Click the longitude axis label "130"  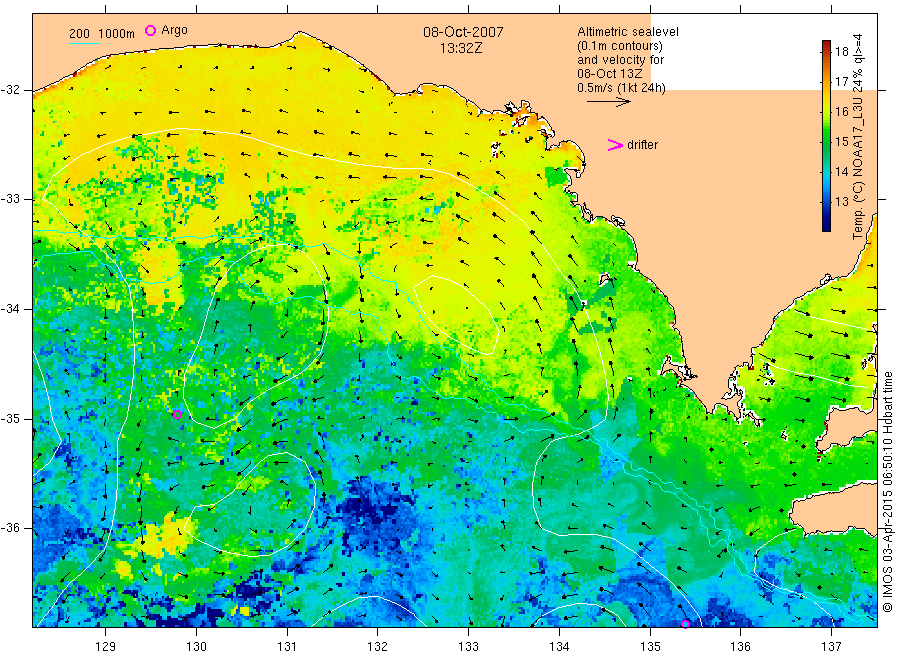pyautogui.click(x=196, y=647)
